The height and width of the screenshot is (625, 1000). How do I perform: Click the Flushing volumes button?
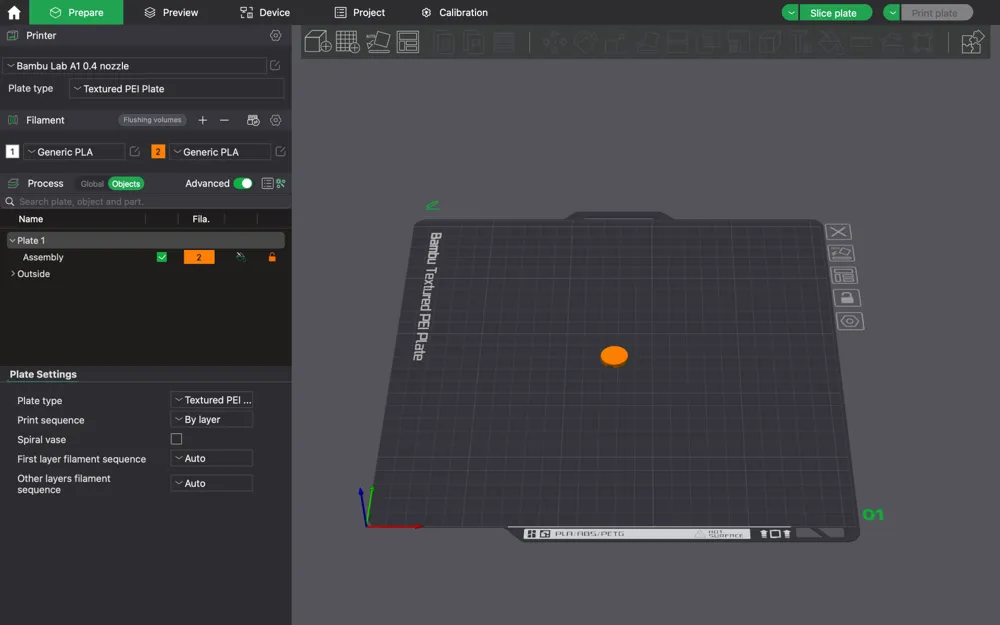152,120
